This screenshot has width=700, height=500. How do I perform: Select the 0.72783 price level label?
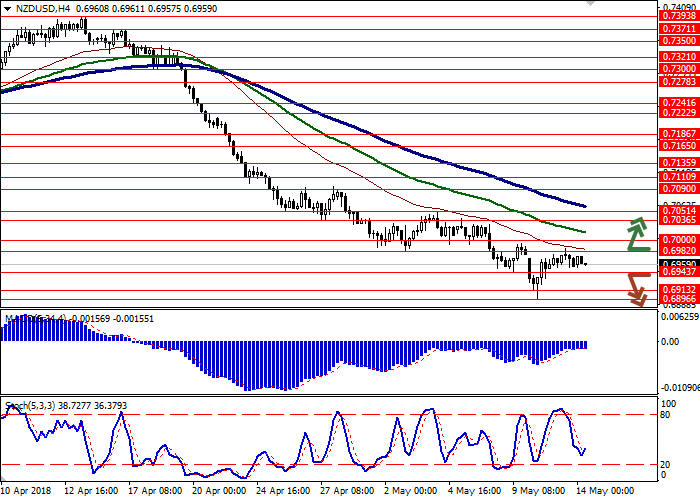tap(678, 82)
